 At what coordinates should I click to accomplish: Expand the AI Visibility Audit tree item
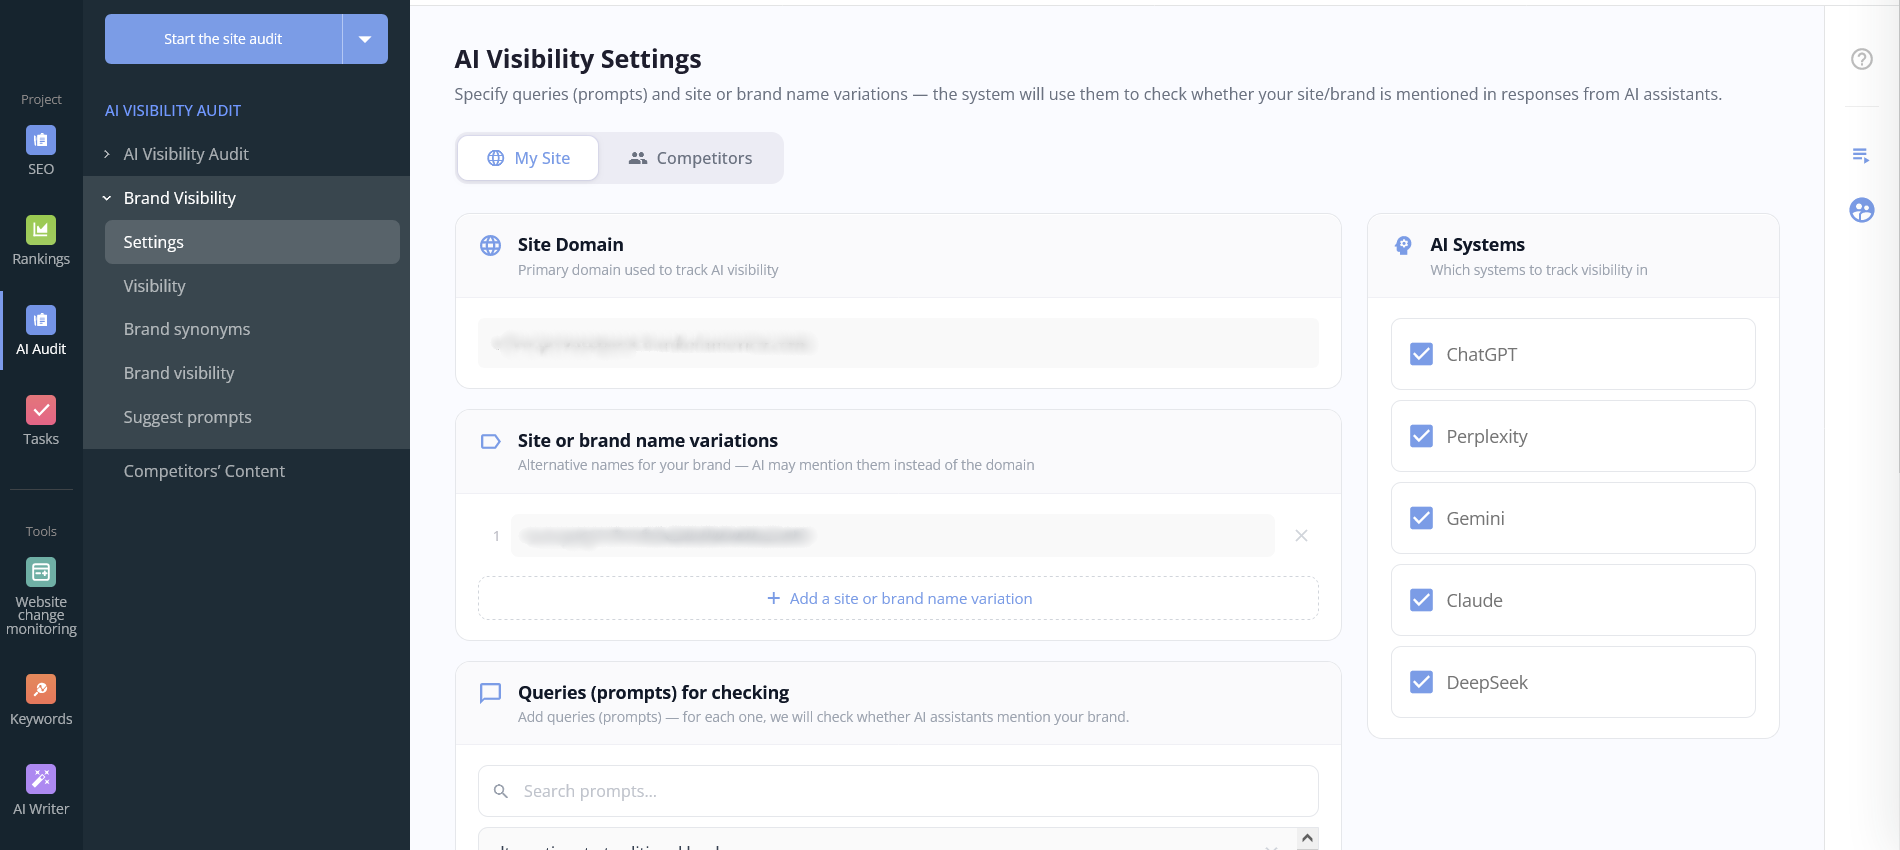click(107, 154)
